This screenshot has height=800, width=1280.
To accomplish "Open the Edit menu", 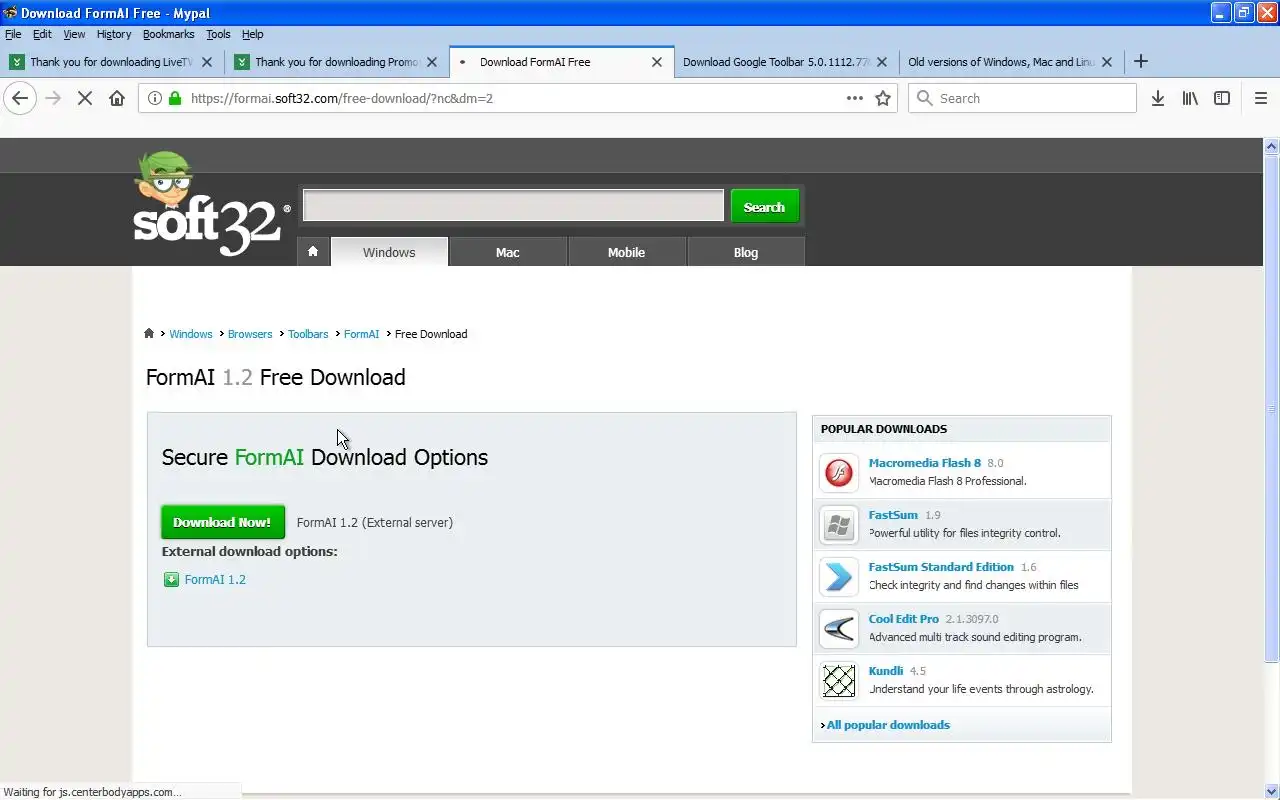I will [x=42, y=34].
